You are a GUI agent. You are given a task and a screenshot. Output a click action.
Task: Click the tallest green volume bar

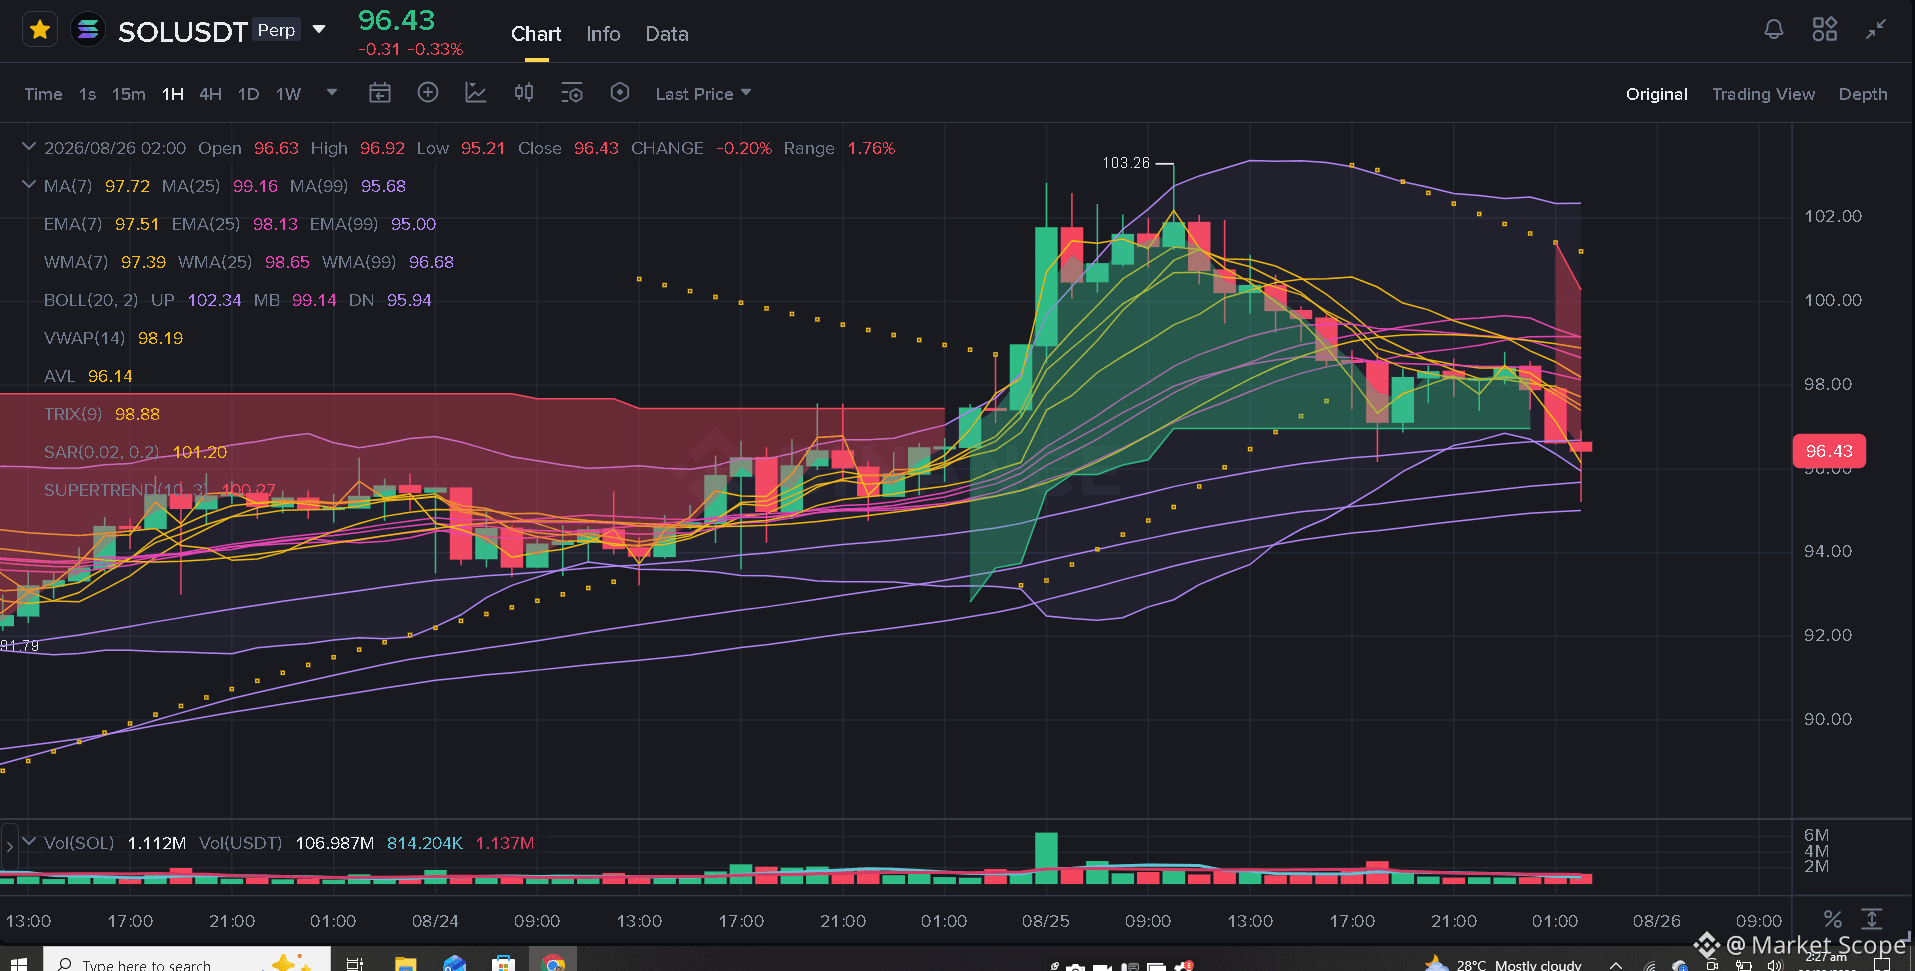pos(1046,858)
